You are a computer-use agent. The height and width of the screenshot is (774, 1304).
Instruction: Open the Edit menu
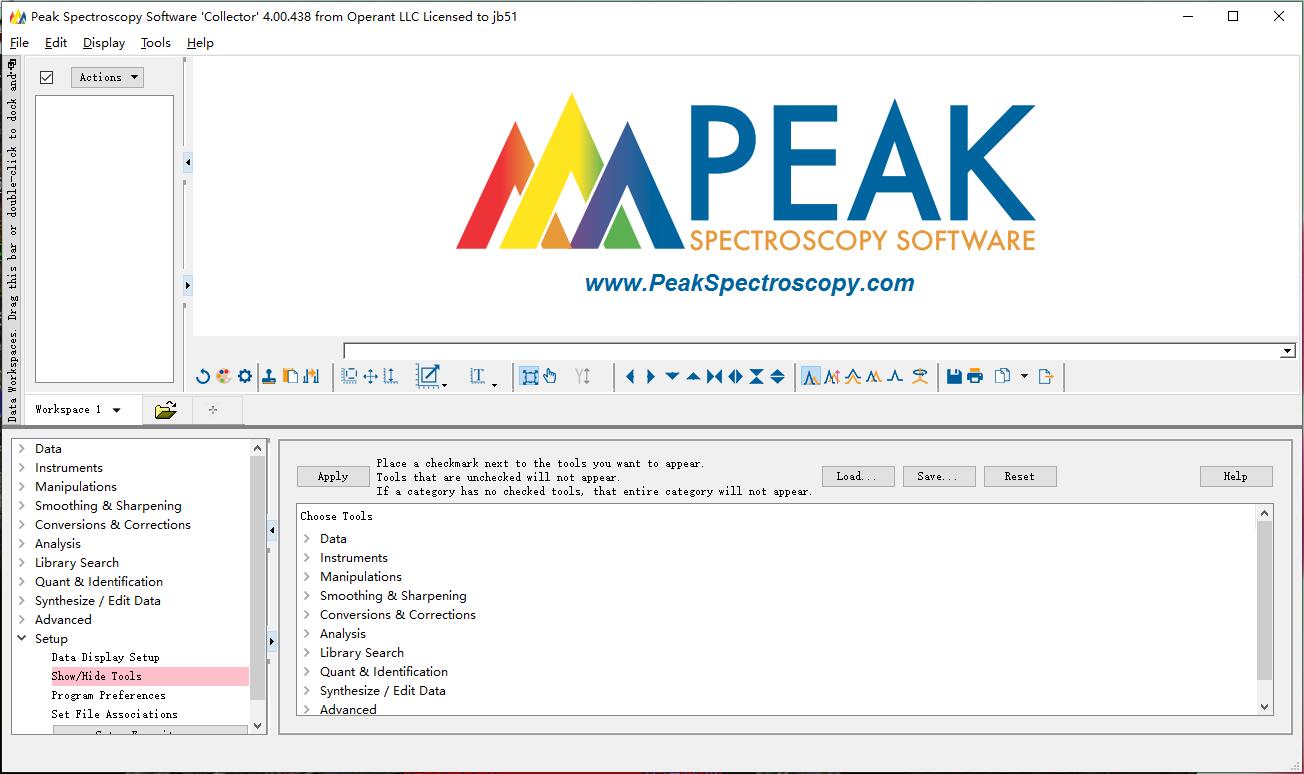pyautogui.click(x=56, y=43)
